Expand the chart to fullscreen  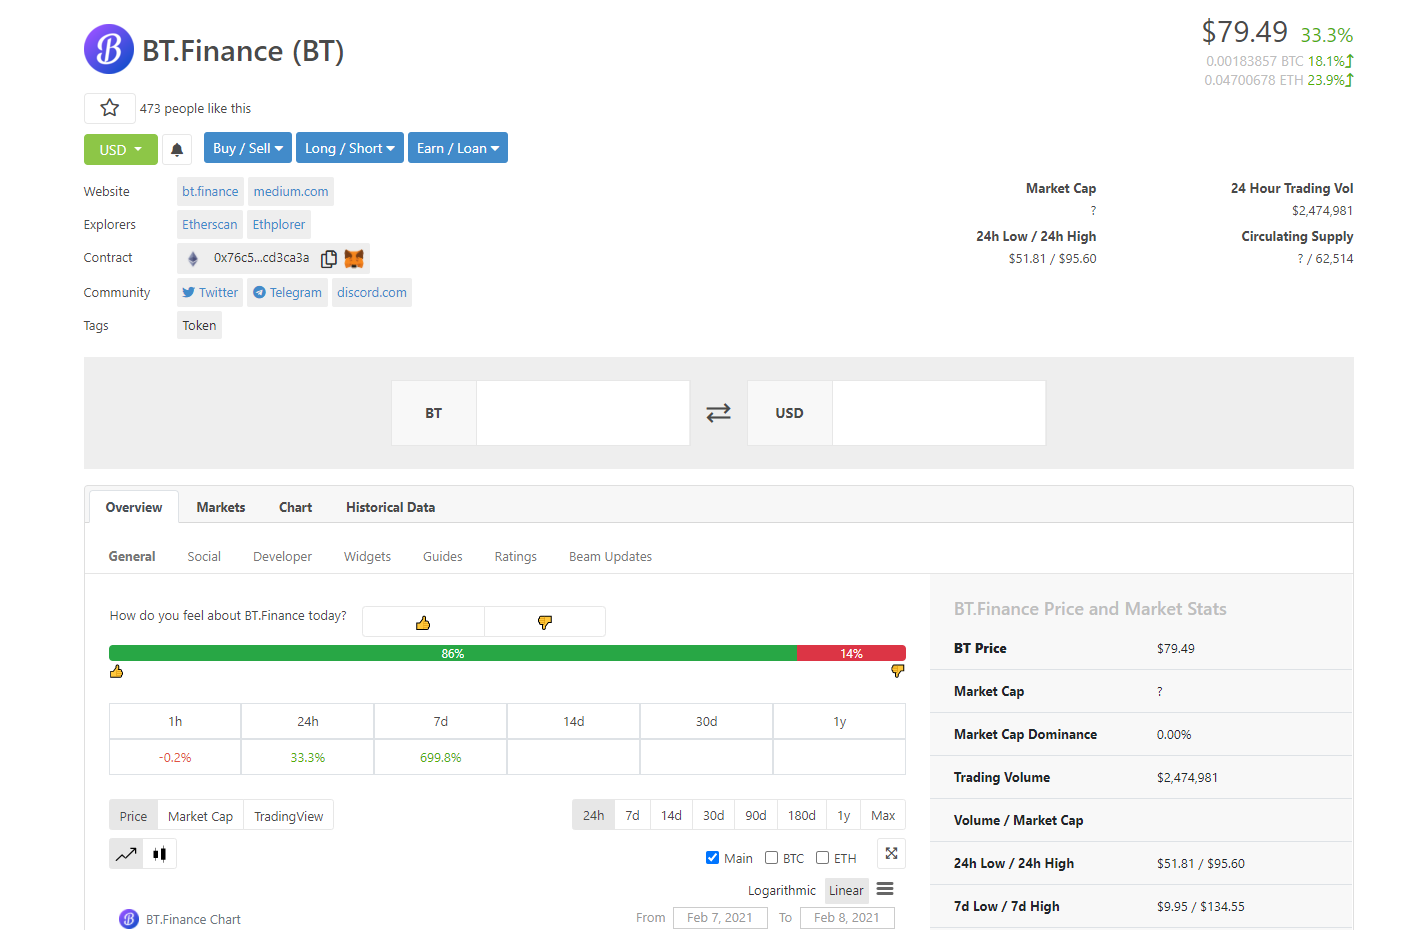[891, 854]
